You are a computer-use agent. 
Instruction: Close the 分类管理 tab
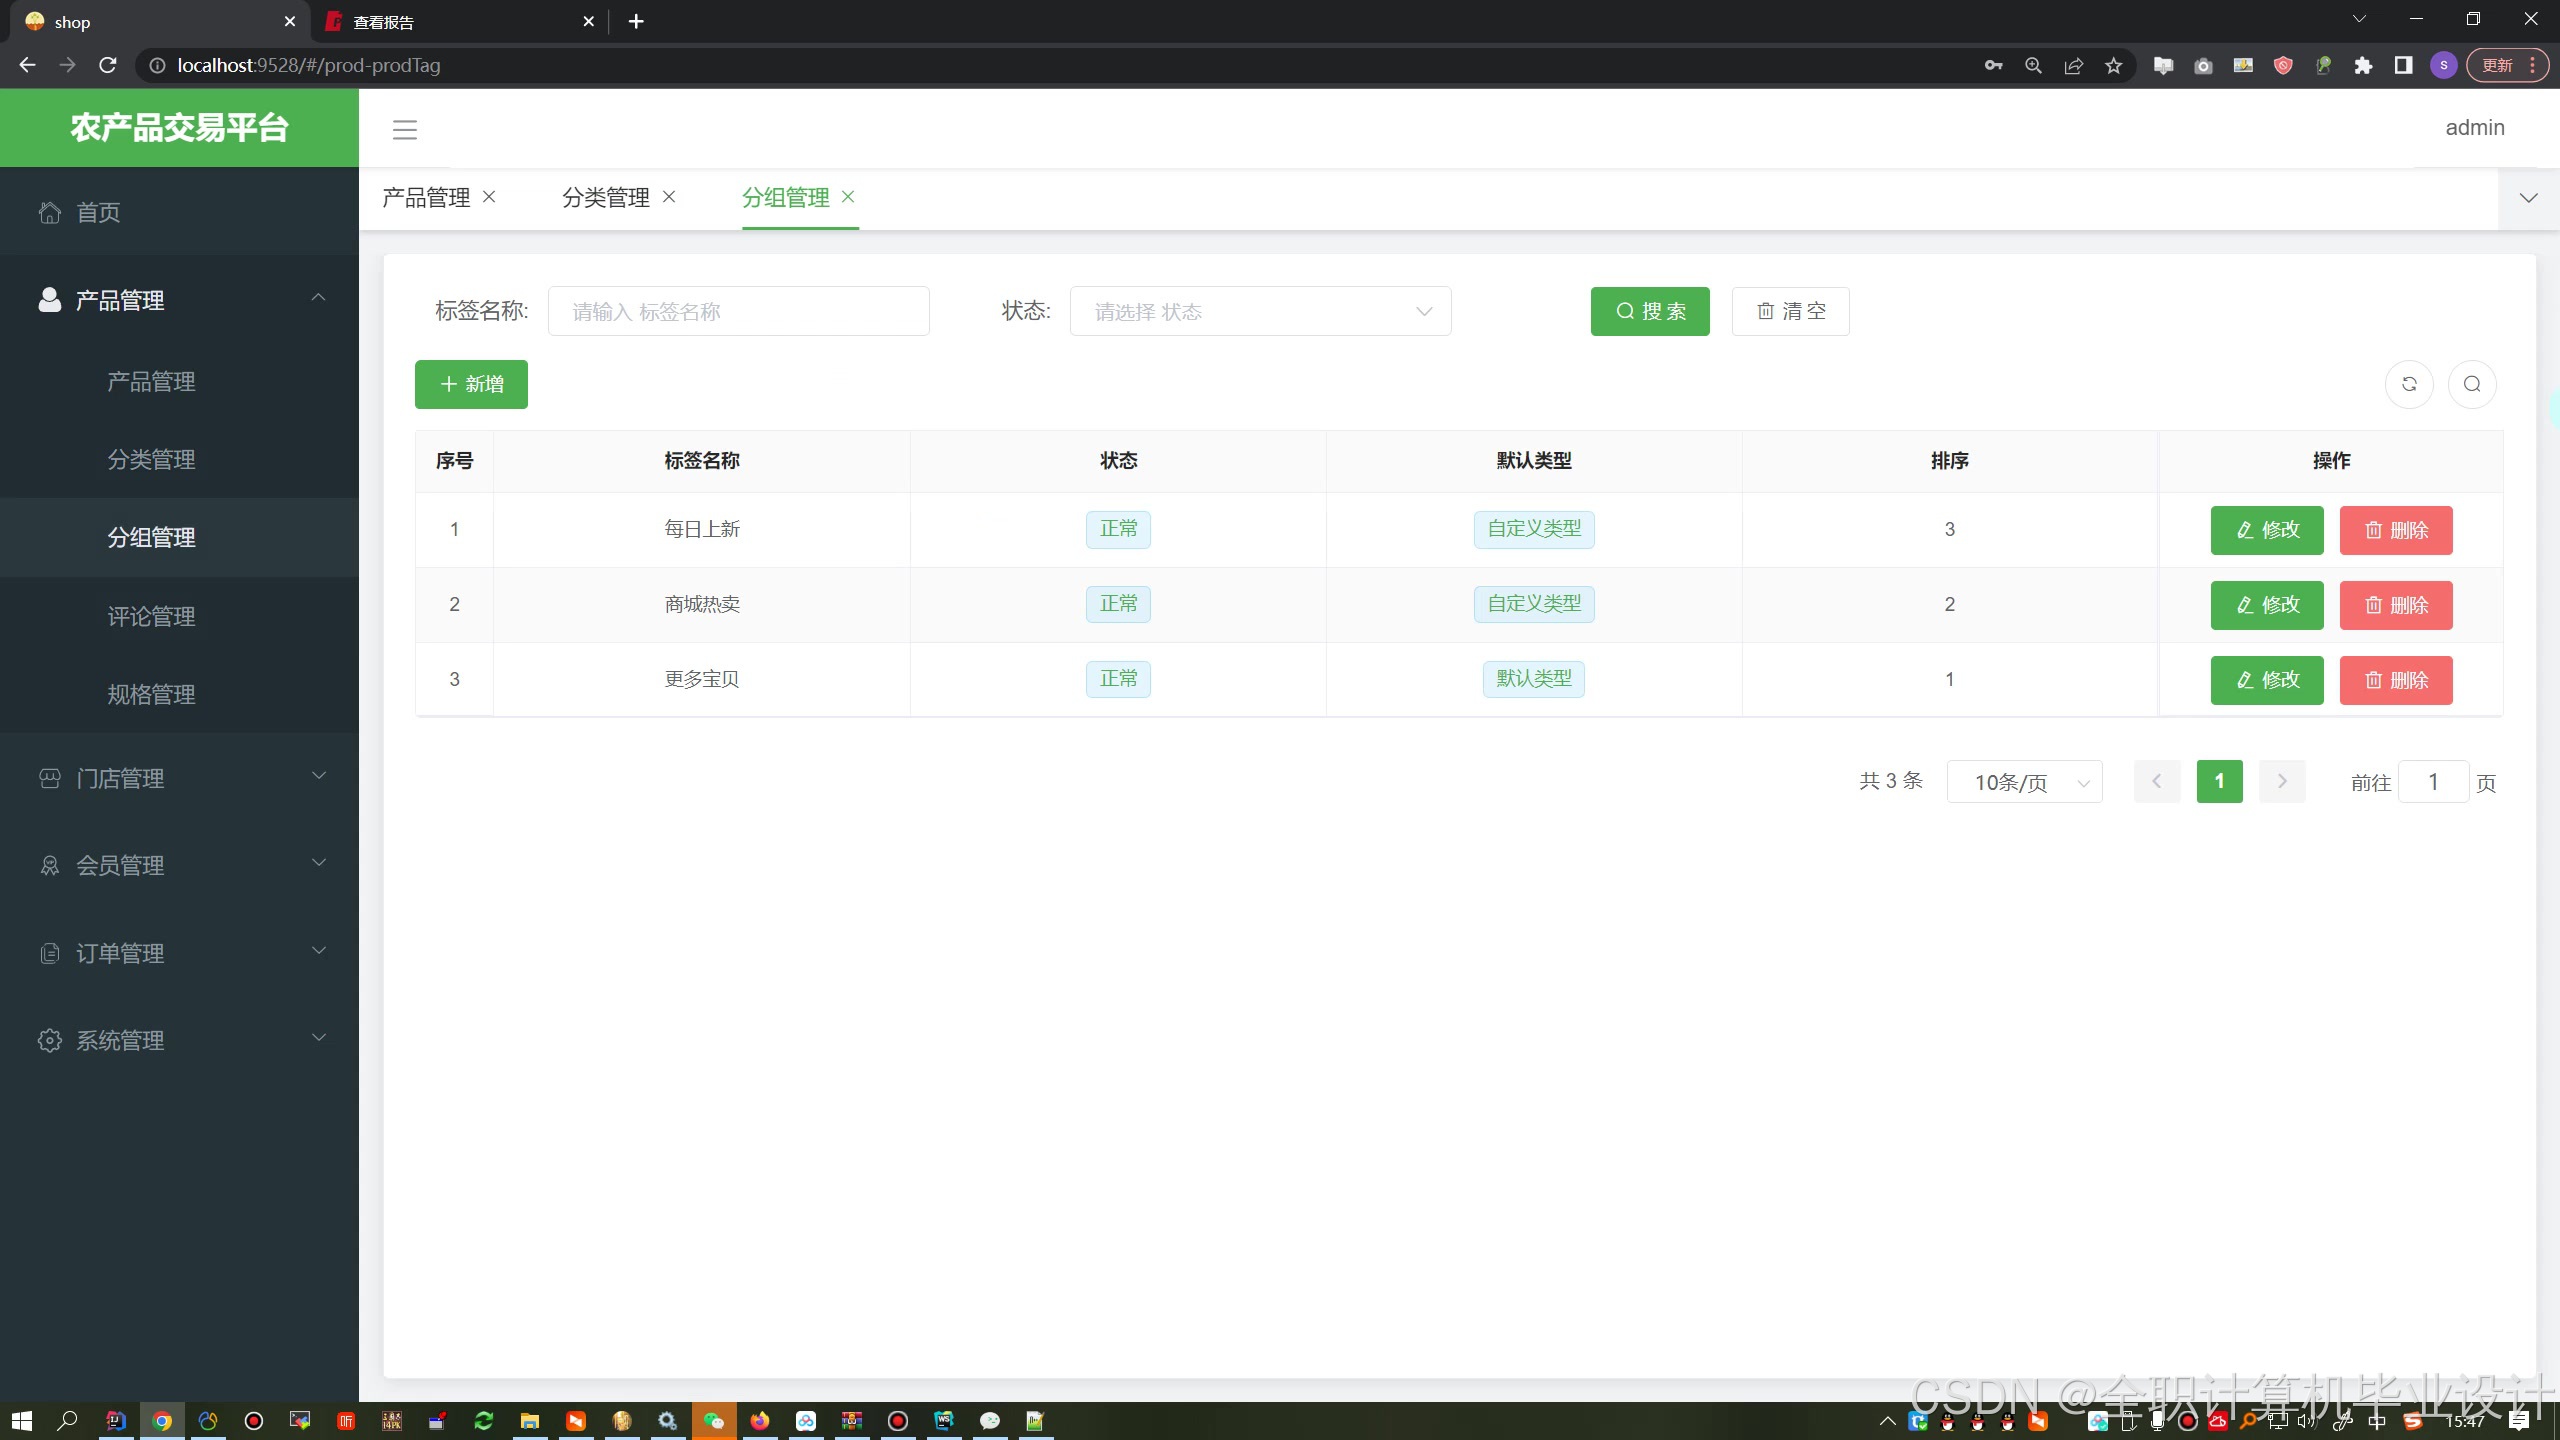tap(669, 197)
